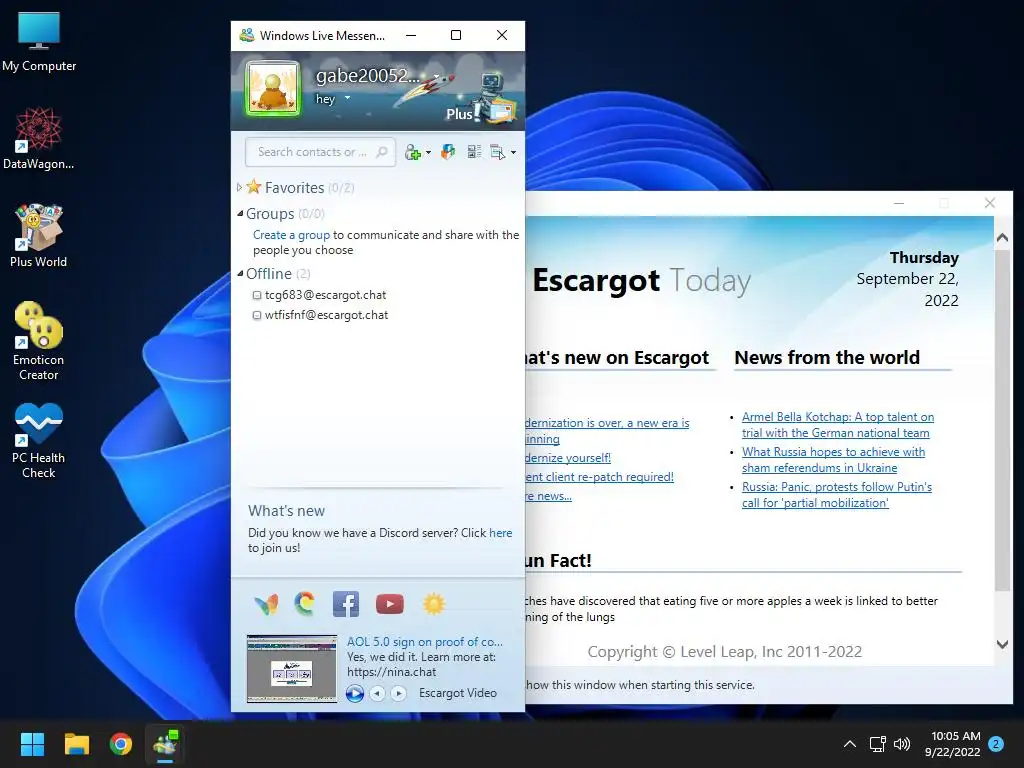Minimize the Escargot Today window
The image size is (1024, 768).
899,203
